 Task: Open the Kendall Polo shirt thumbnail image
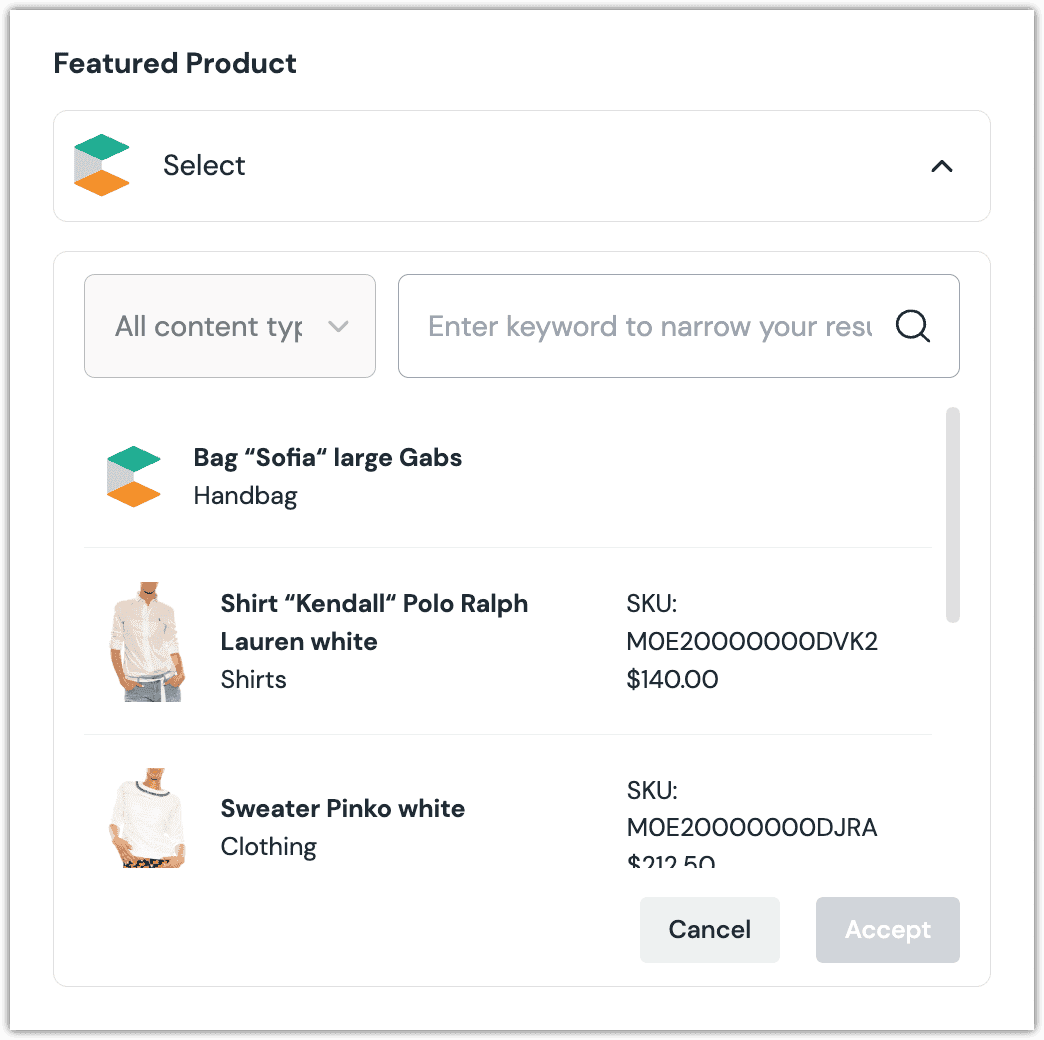(x=147, y=641)
